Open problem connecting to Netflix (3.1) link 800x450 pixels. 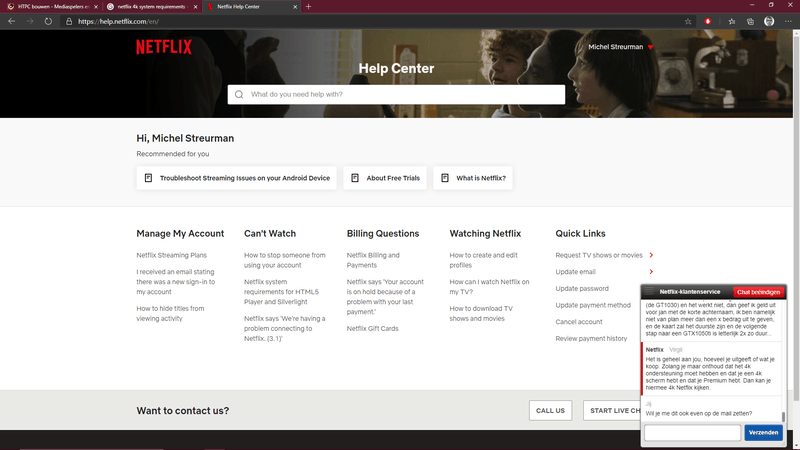pyautogui.click(x=284, y=328)
